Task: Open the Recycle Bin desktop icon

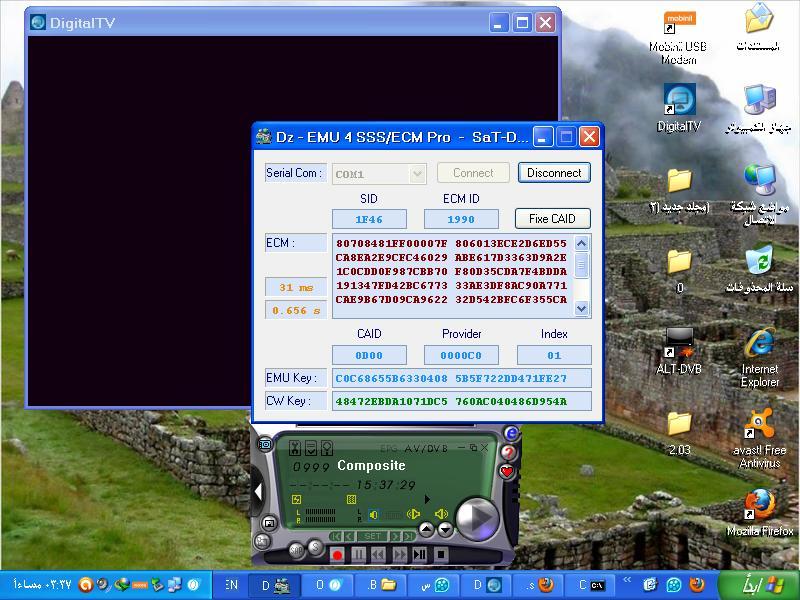Action: 760,270
